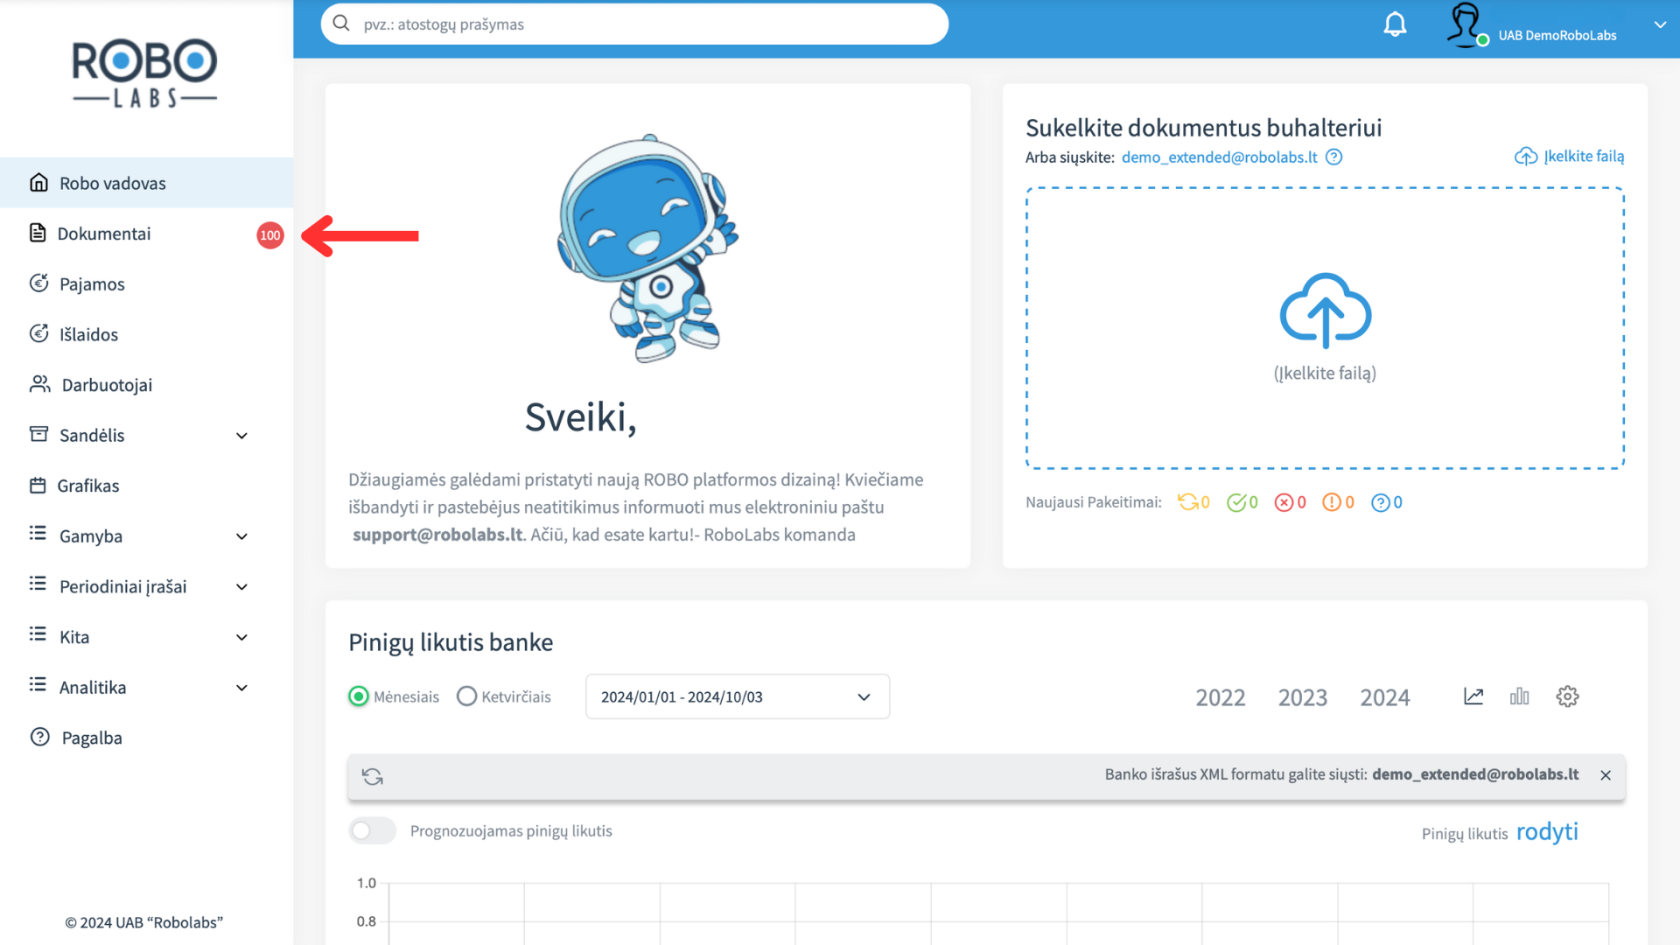Switch to line chart view
The width and height of the screenshot is (1680, 945).
point(1473,696)
